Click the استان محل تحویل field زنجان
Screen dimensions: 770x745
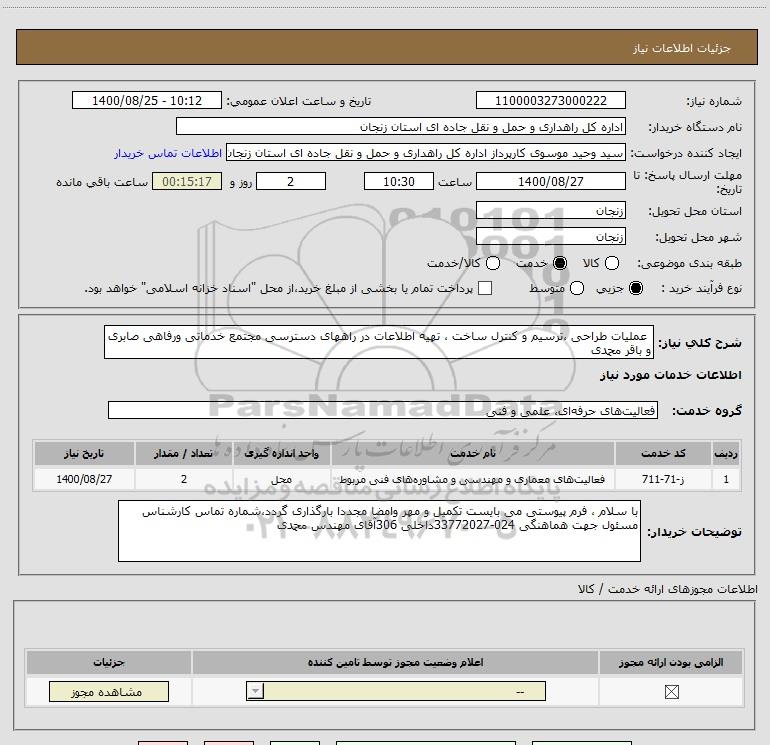coord(550,211)
